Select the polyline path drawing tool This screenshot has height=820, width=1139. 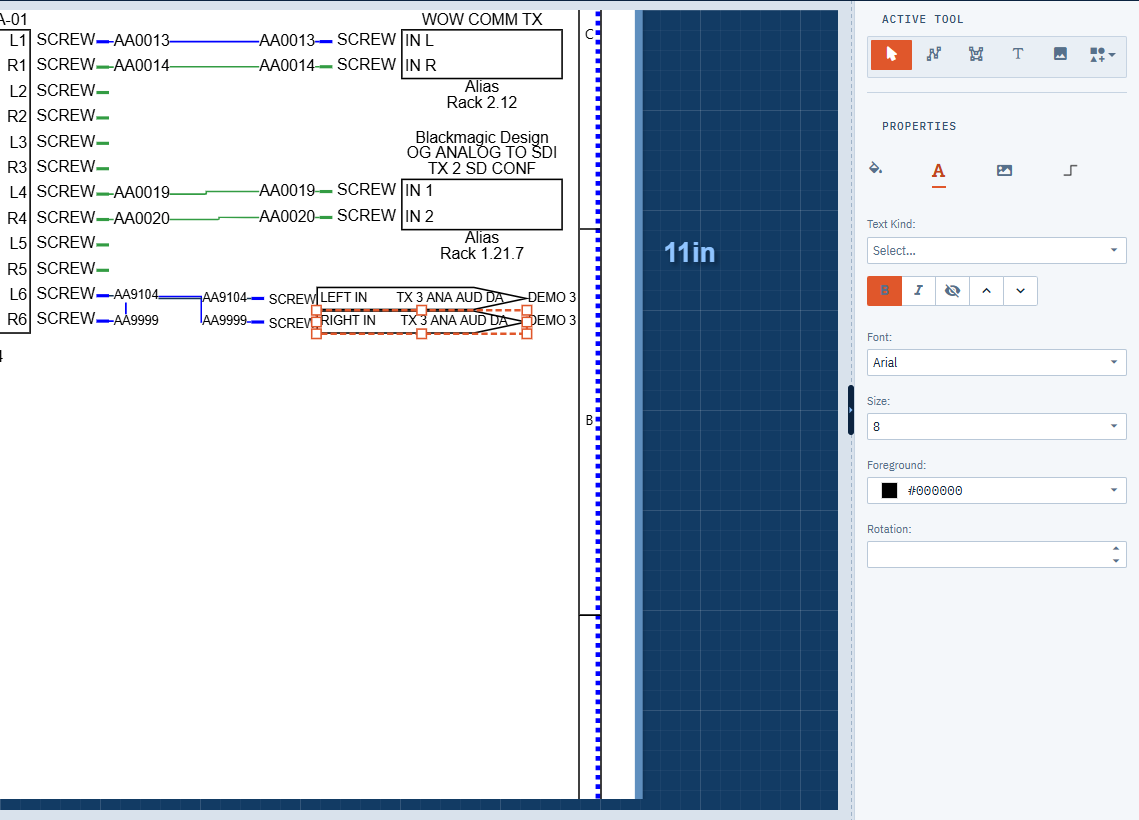(x=933, y=54)
